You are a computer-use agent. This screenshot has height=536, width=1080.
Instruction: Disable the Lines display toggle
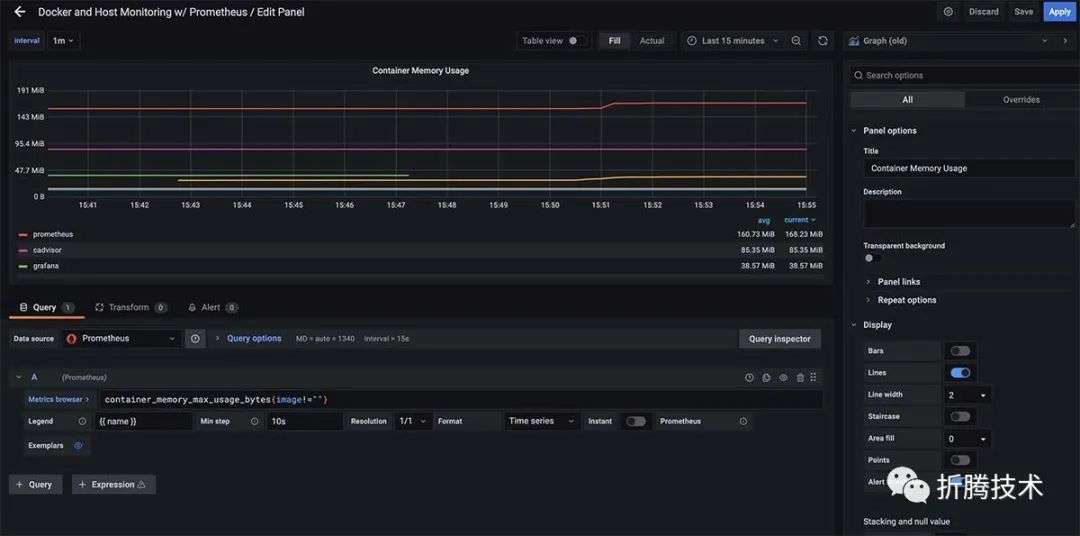pyautogui.click(x=960, y=373)
